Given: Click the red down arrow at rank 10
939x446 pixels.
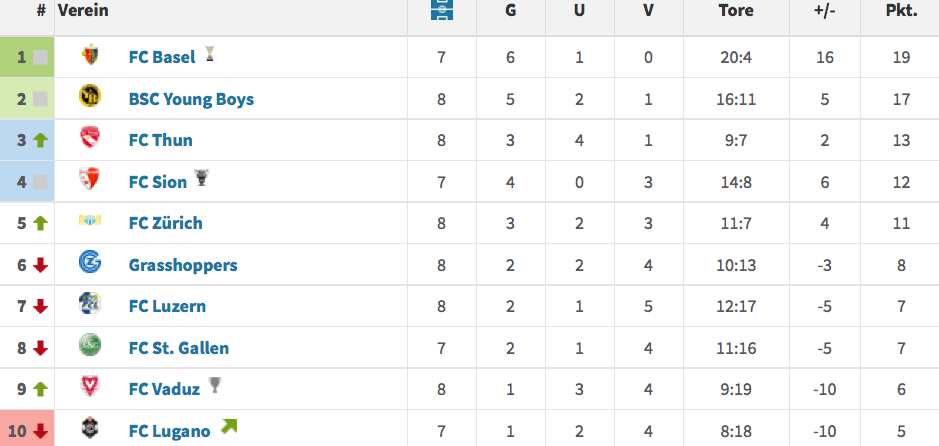Looking at the screenshot, I should click(40, 431).
